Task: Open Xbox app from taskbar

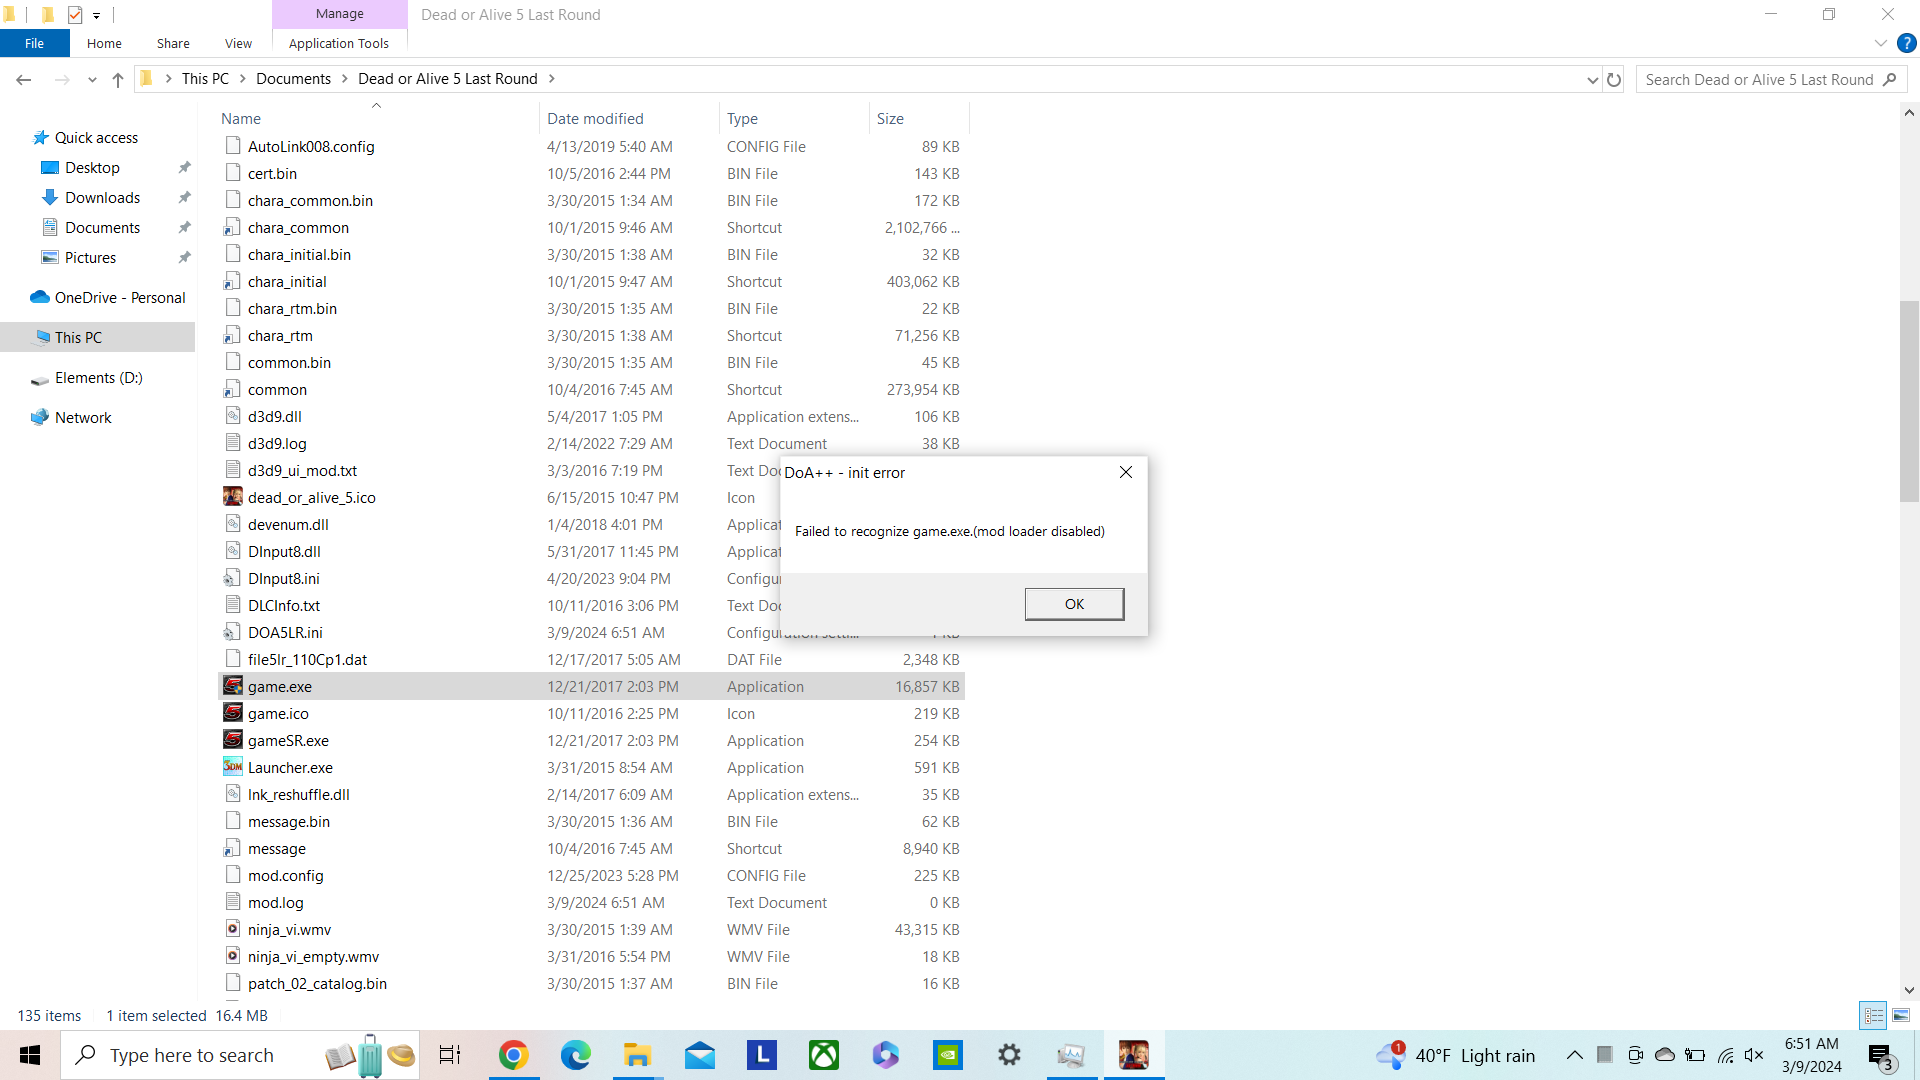Action: coord(823,1055)
